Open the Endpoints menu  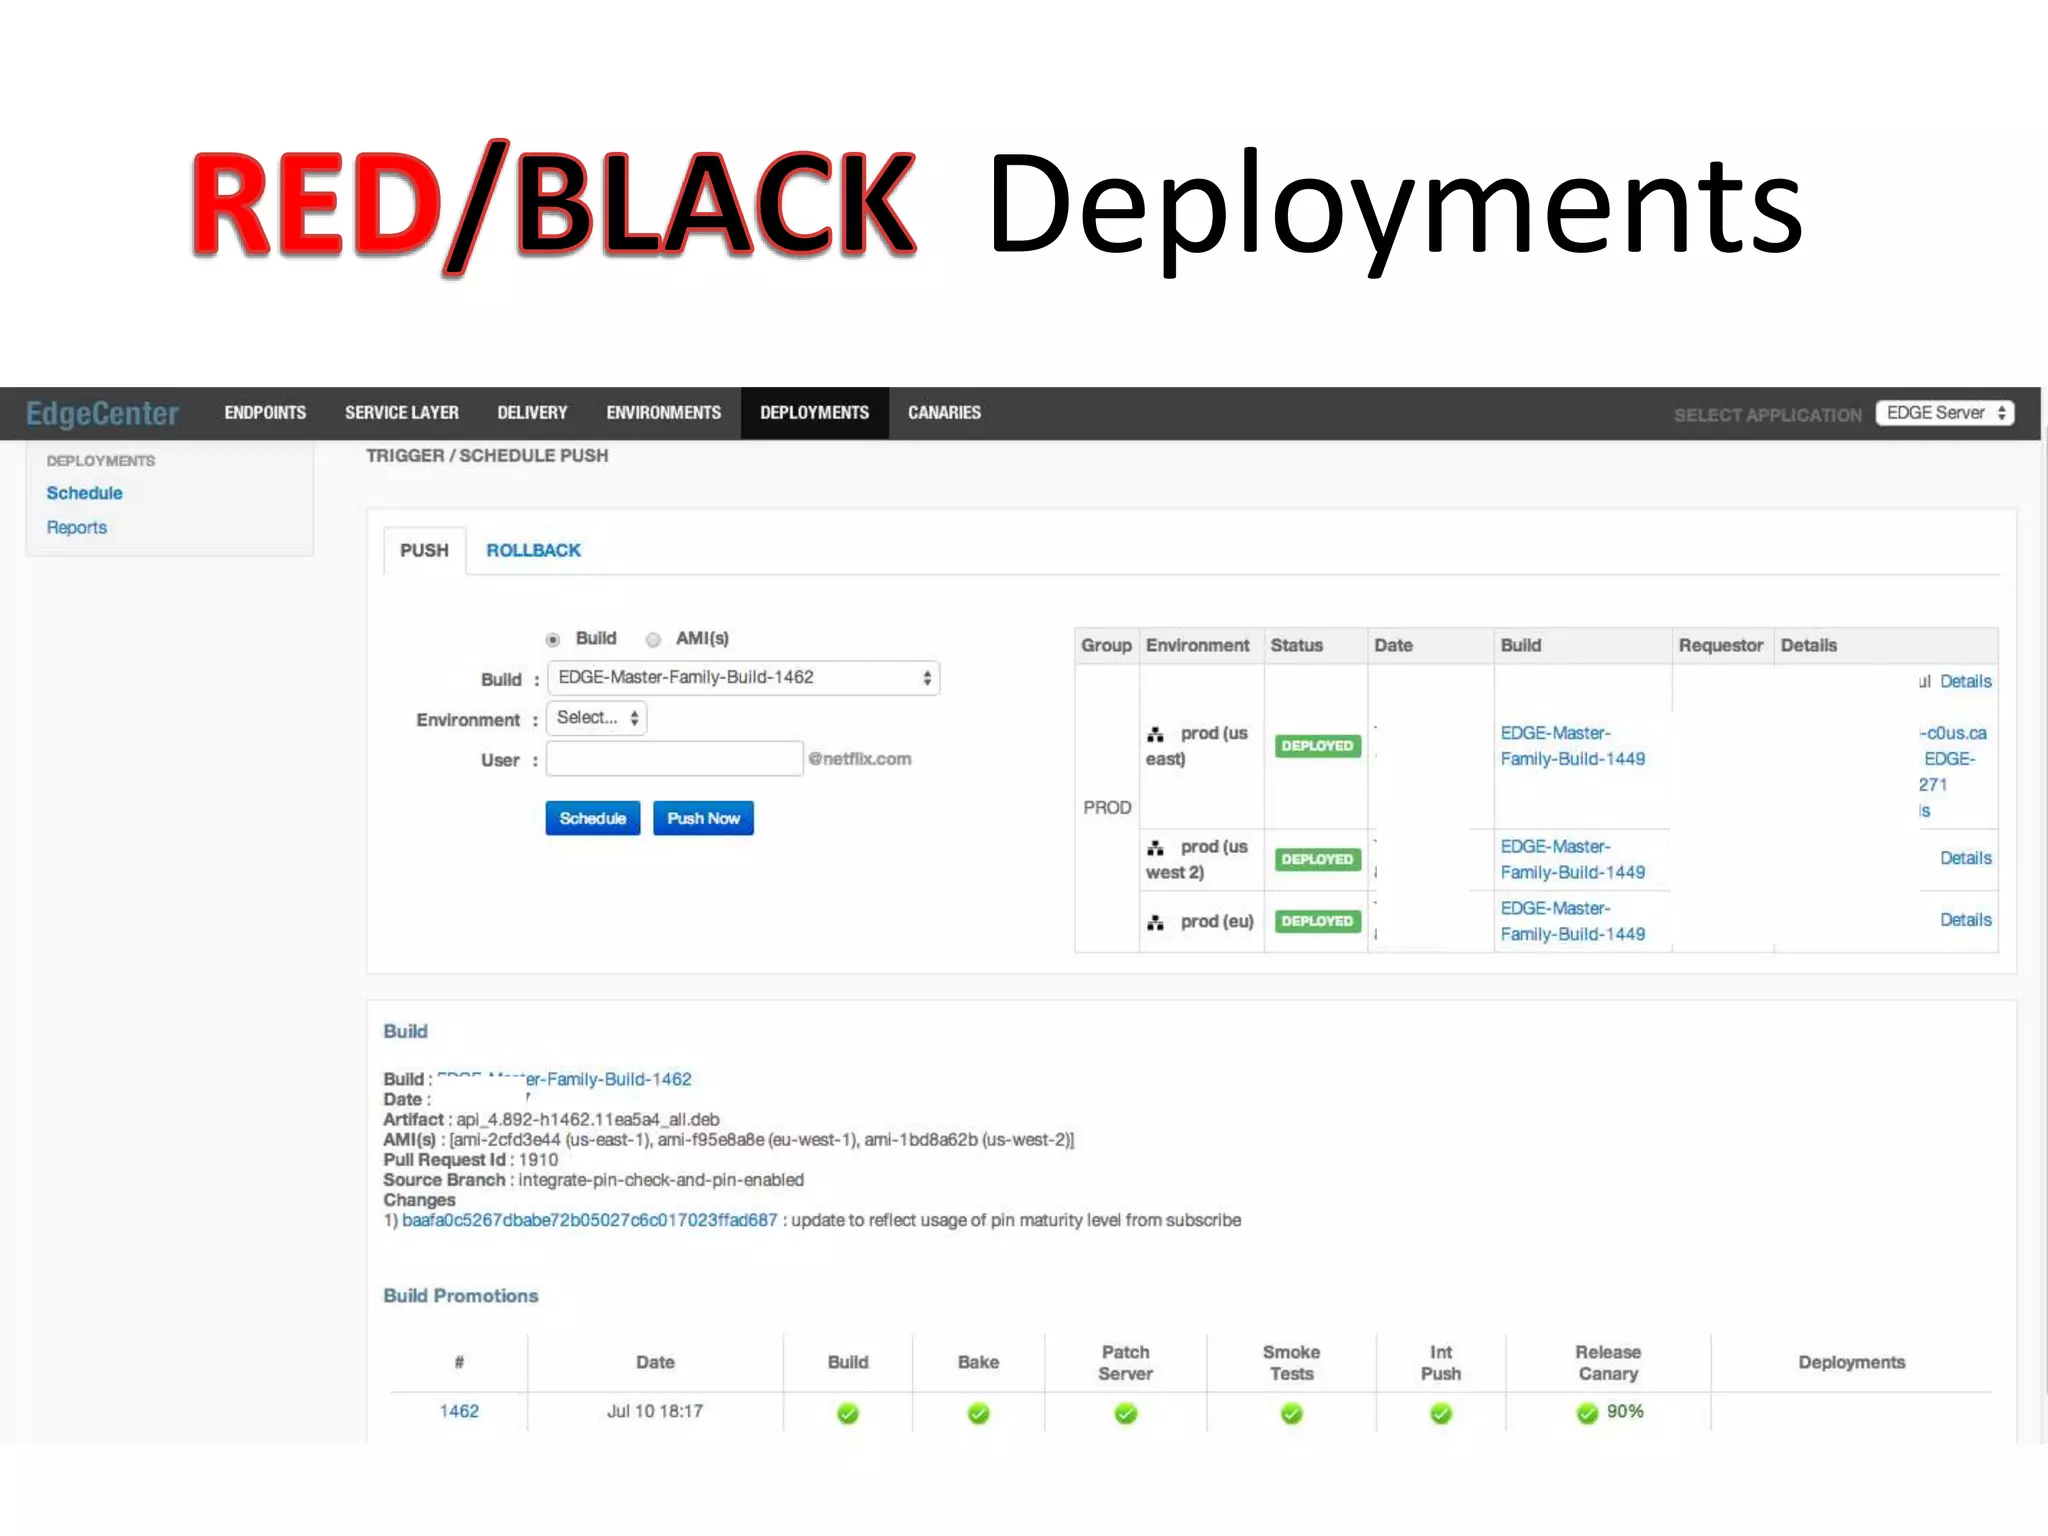[265, 413]
